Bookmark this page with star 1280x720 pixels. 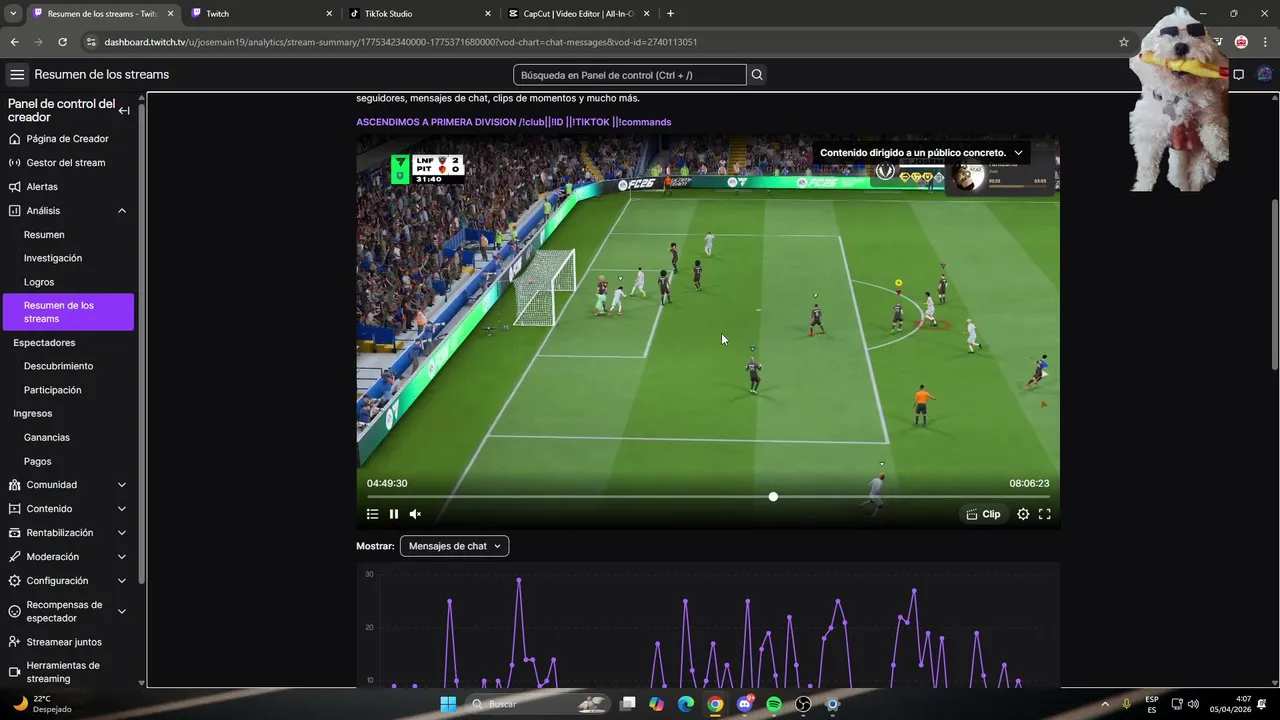(1124, 42)
